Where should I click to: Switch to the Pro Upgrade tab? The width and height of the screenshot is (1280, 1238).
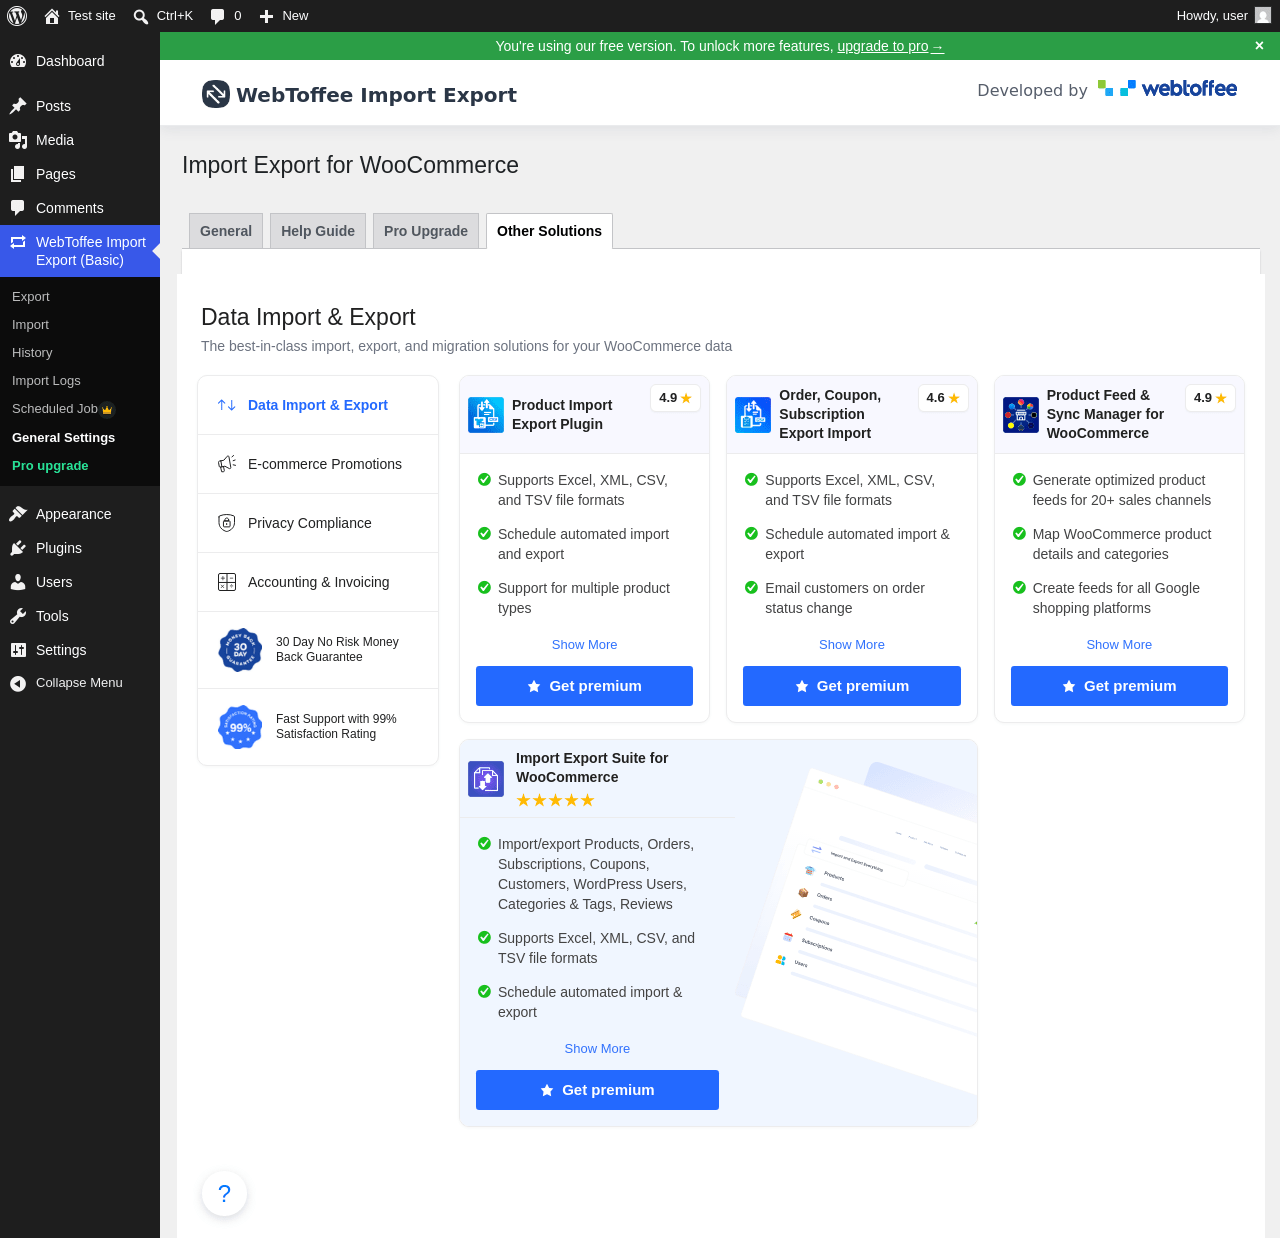pyautogui.click(x=426, y=231)
